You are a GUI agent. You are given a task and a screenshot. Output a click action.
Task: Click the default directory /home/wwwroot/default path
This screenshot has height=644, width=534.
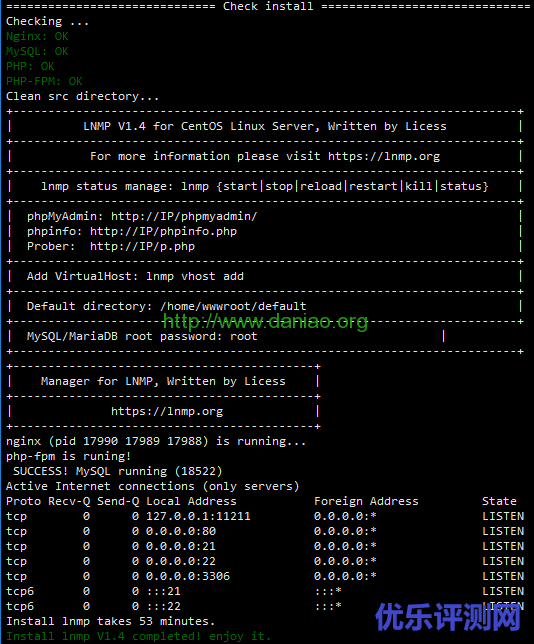(x=233, y=306)
